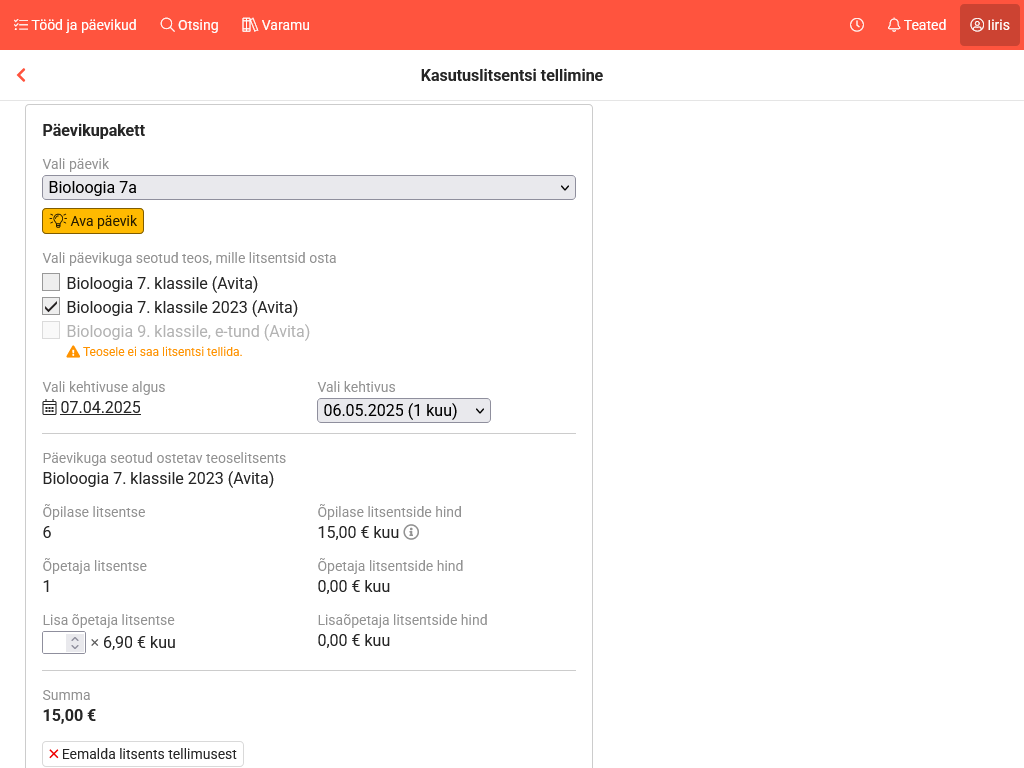Check Bioloogia 7. klassile (Avita) checkbox
The height and width of the screenshot is (768, 1024).
pos(51,282)
